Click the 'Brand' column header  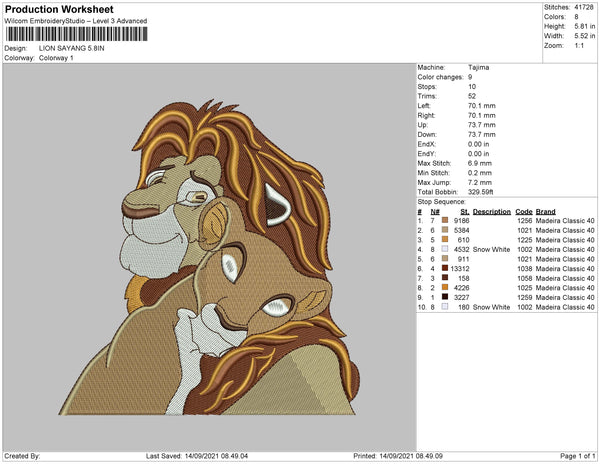point(545,212)
